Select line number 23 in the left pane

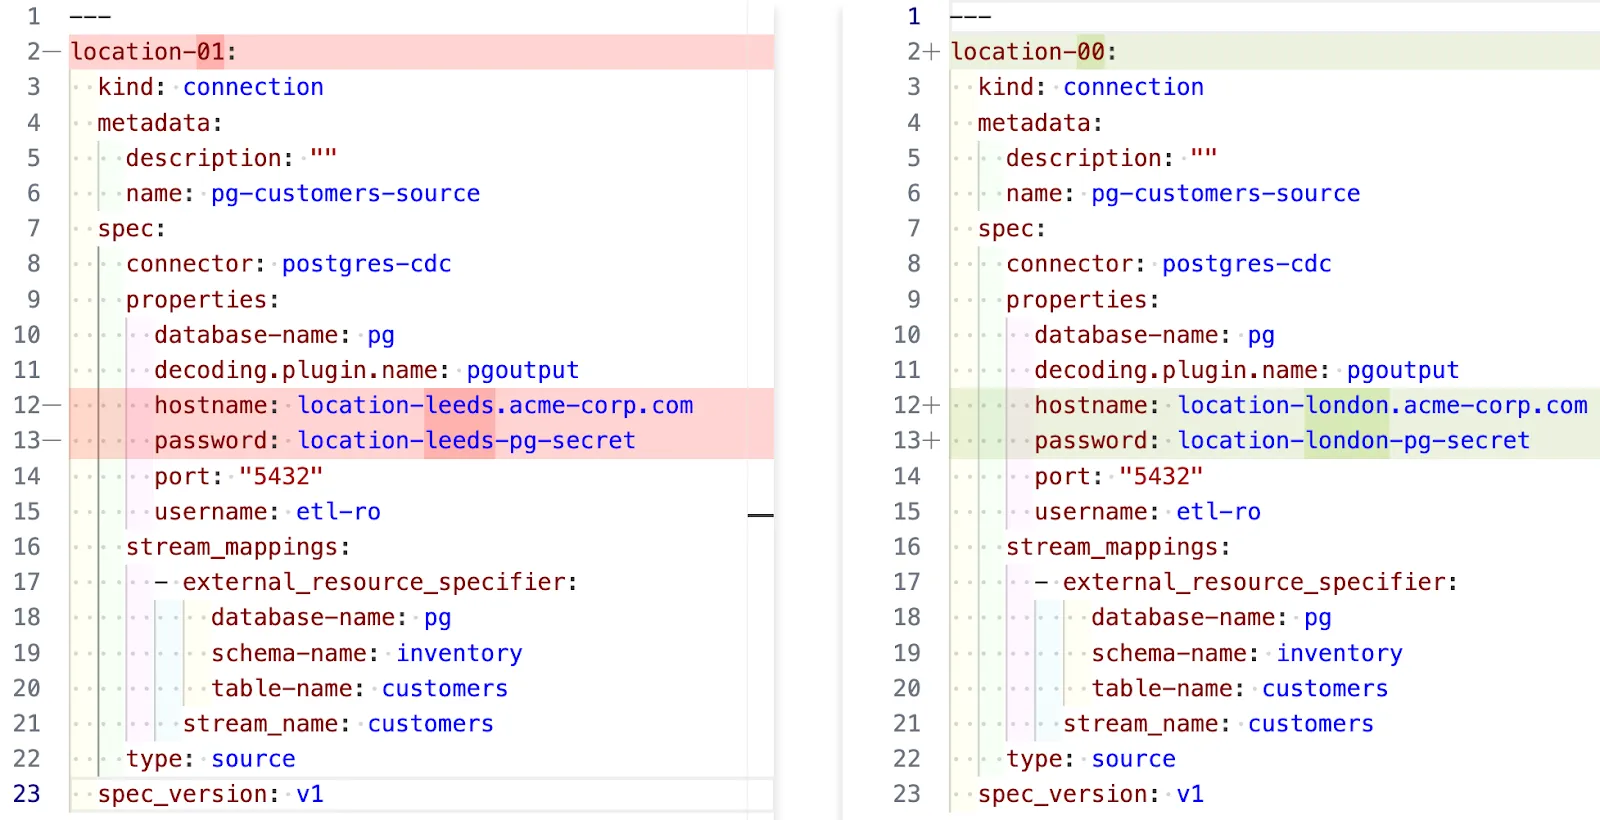(27, 794)
